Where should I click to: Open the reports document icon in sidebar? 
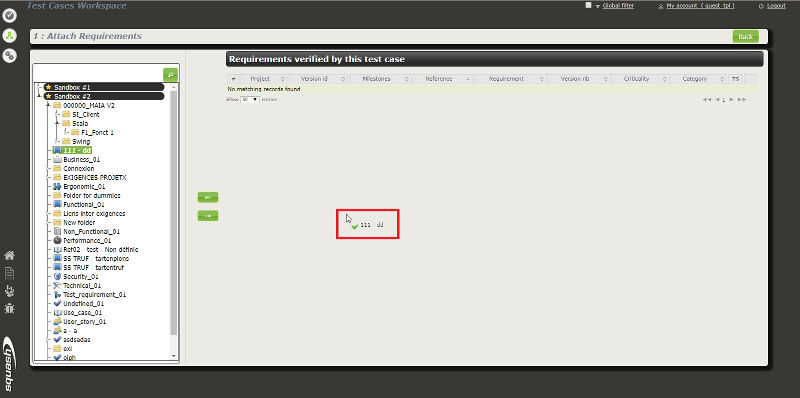click(x=9, y=273)
